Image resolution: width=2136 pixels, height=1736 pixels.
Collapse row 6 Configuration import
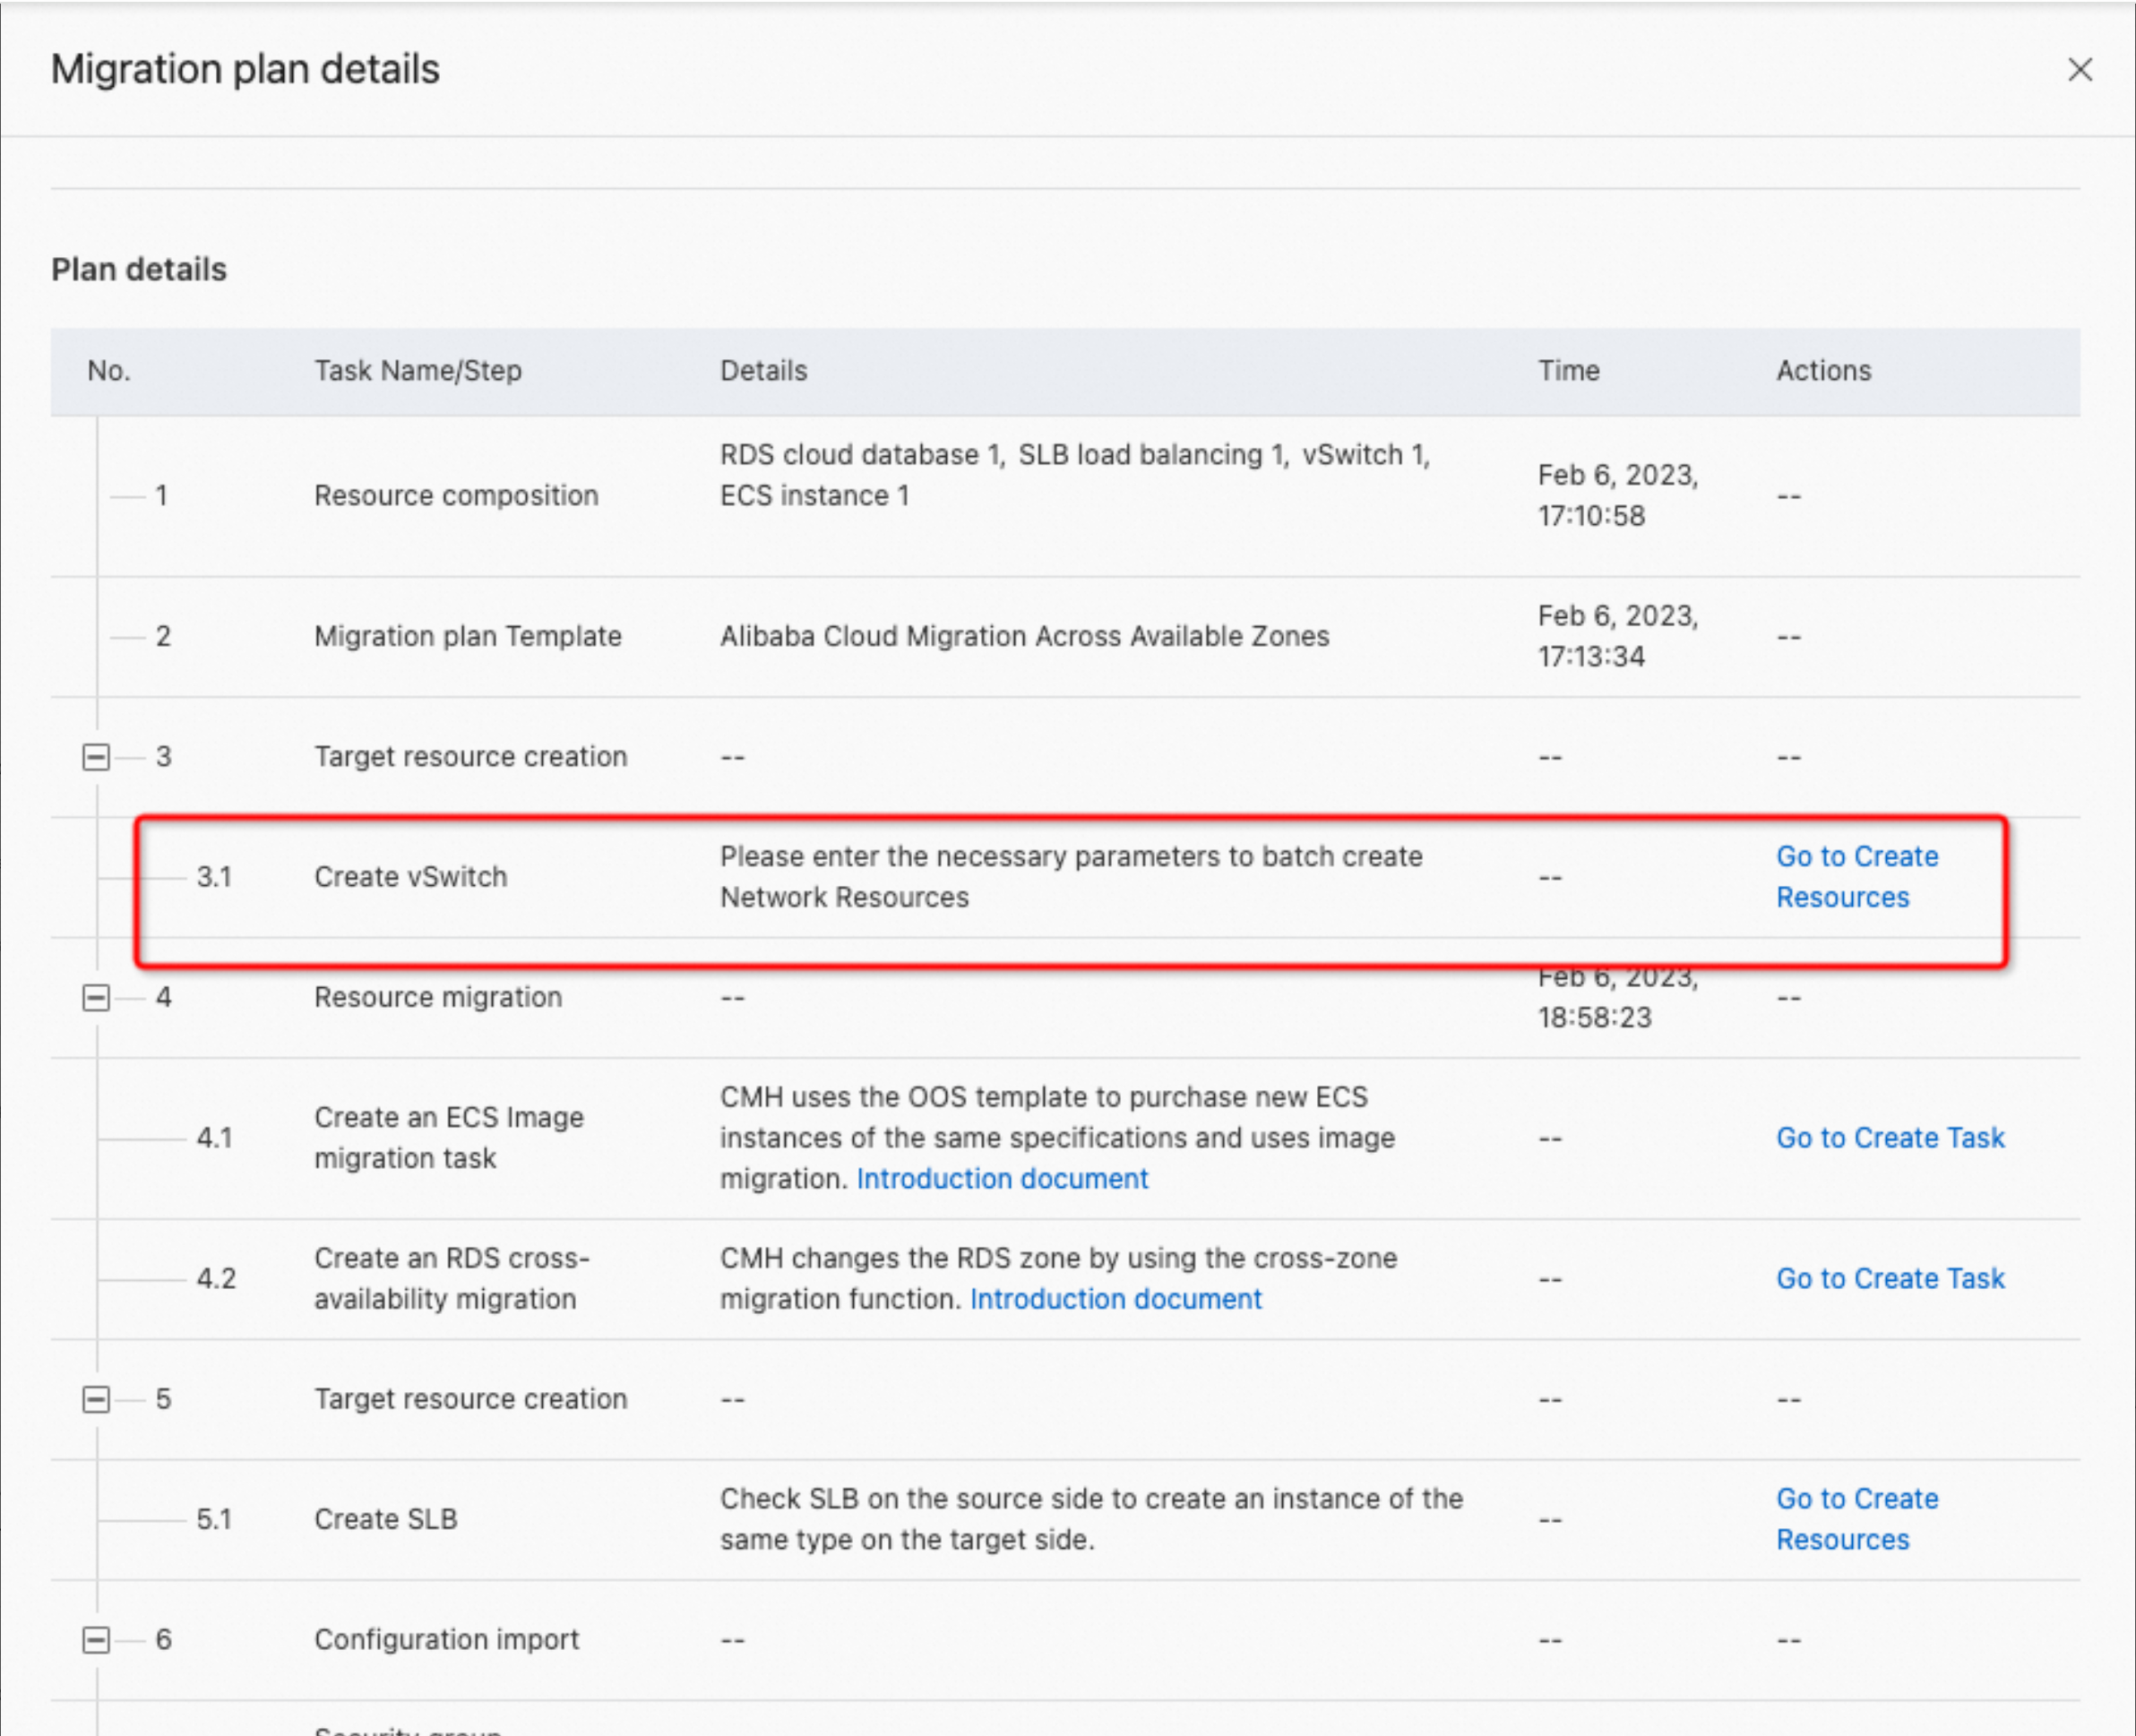tap(96, 1640)
